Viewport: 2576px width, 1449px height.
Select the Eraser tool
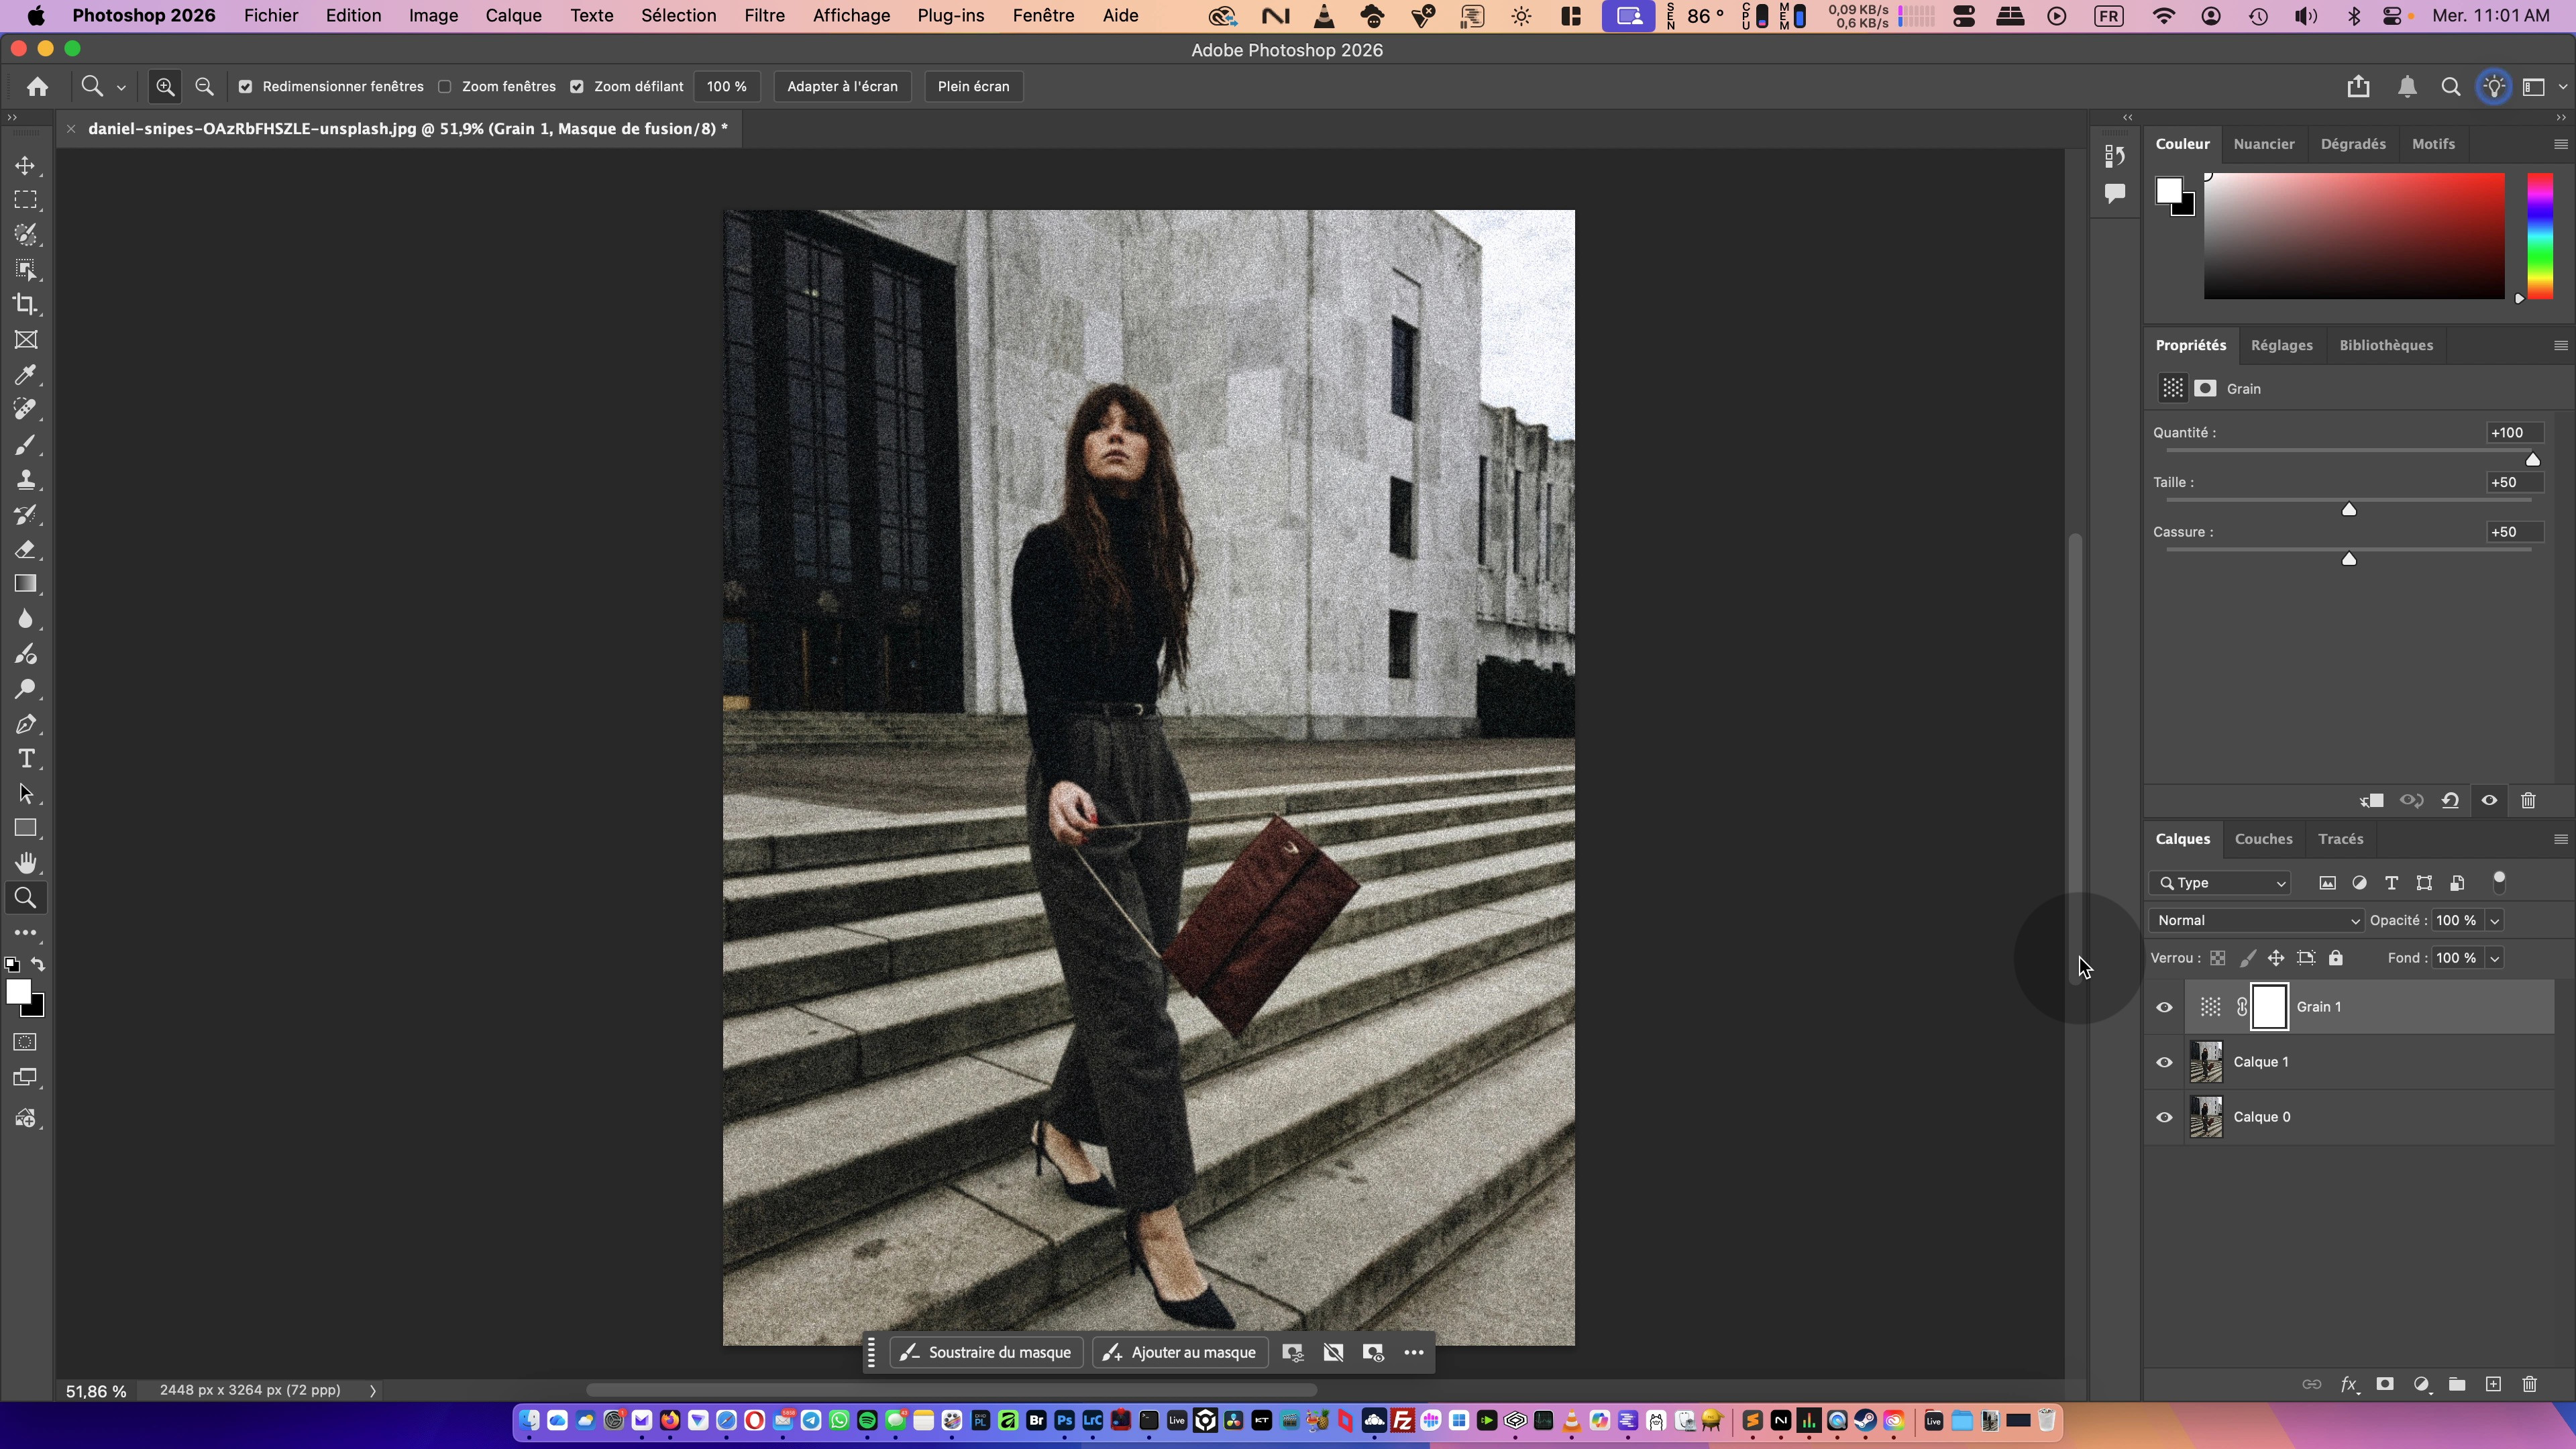click(x=26, y=549)
